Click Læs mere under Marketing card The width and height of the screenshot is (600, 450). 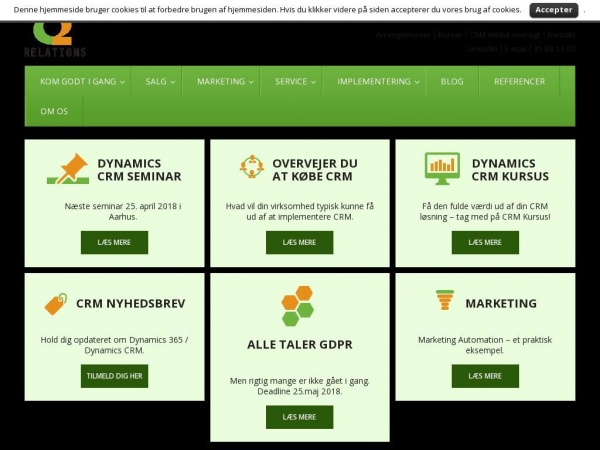coord(485,376)
